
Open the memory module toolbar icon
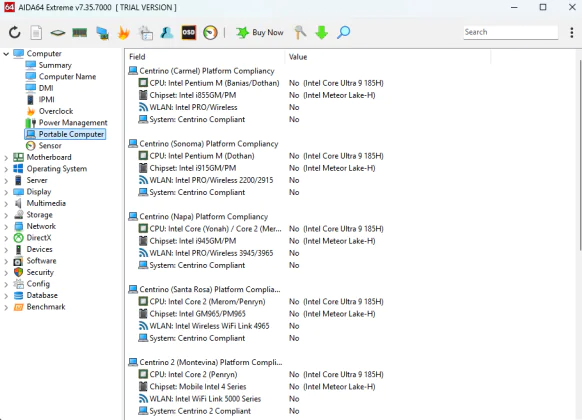coord(80,33)
